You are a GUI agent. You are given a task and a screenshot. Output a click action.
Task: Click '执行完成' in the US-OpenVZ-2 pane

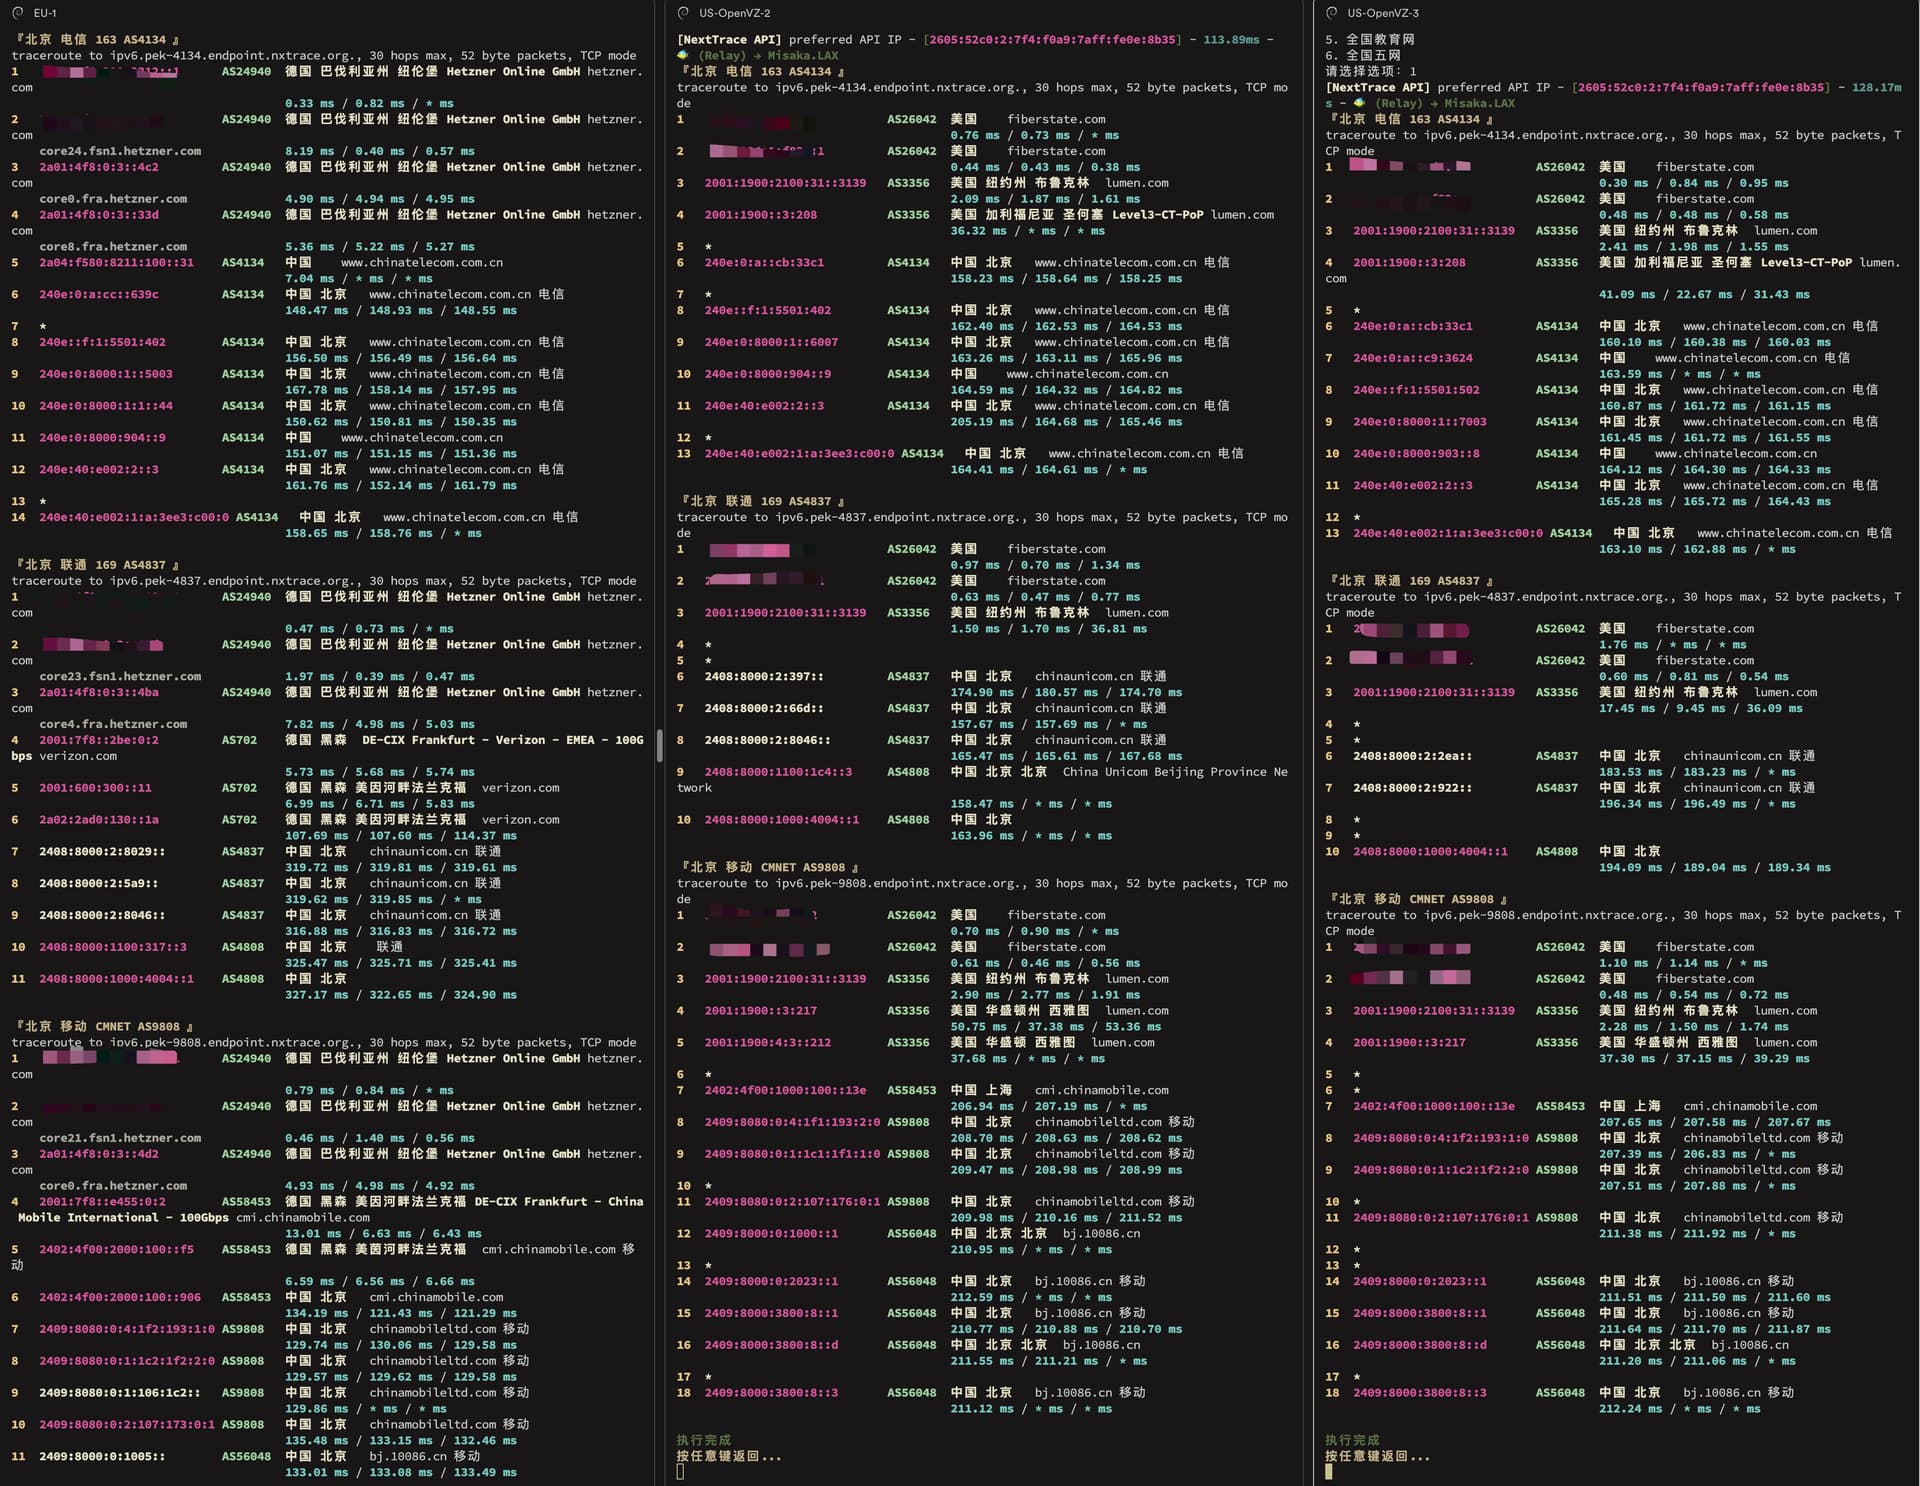coord(704,1440)
